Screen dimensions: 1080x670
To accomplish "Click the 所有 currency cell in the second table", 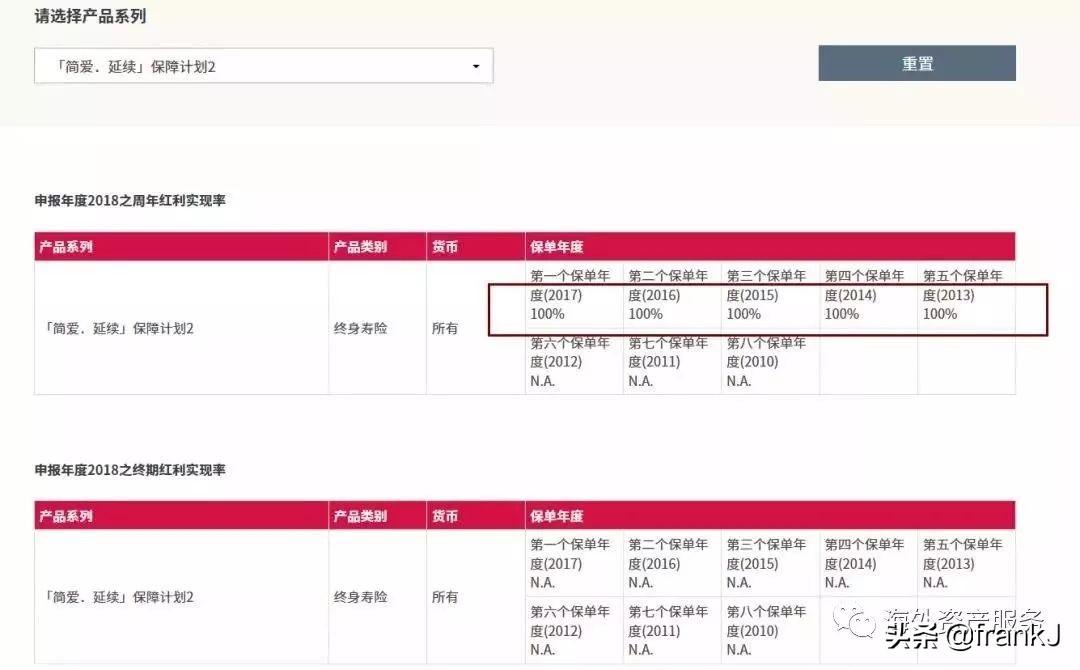I will 444,597.
